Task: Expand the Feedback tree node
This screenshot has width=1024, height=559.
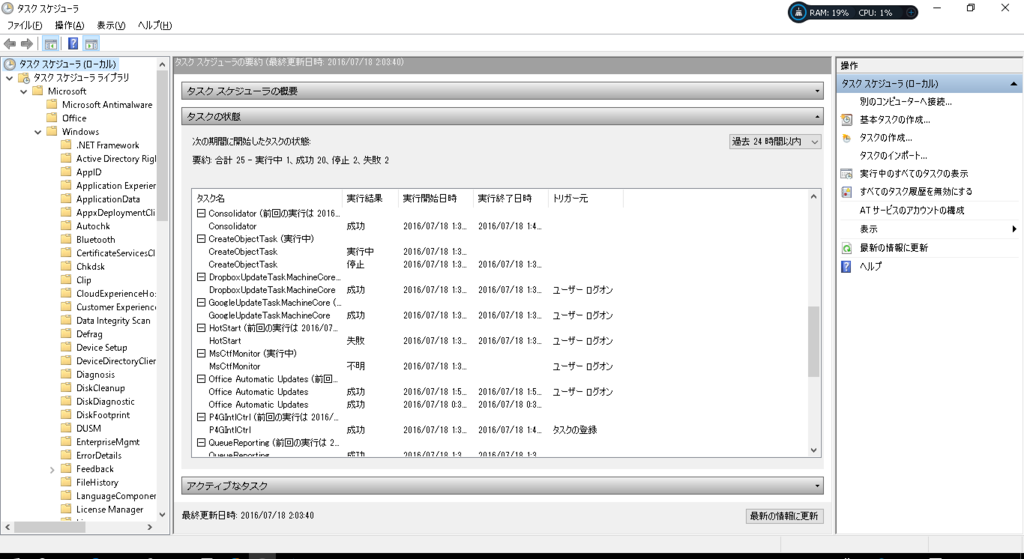Action: [52, 470]
